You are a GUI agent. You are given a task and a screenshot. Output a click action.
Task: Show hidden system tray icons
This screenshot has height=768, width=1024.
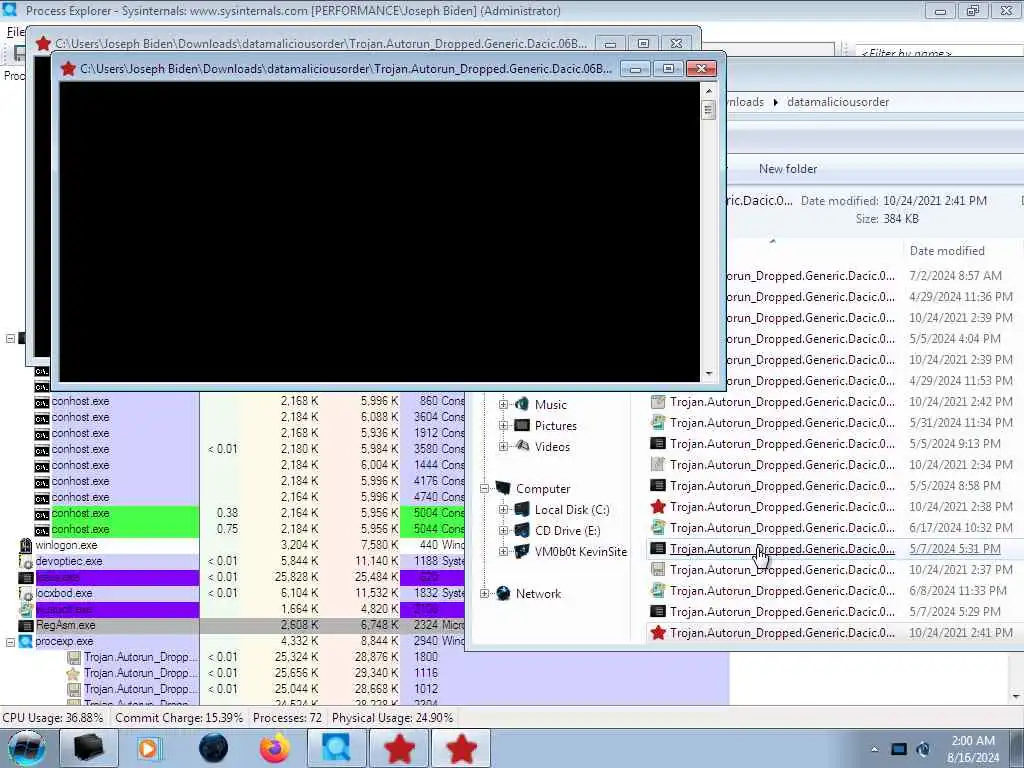874,750
